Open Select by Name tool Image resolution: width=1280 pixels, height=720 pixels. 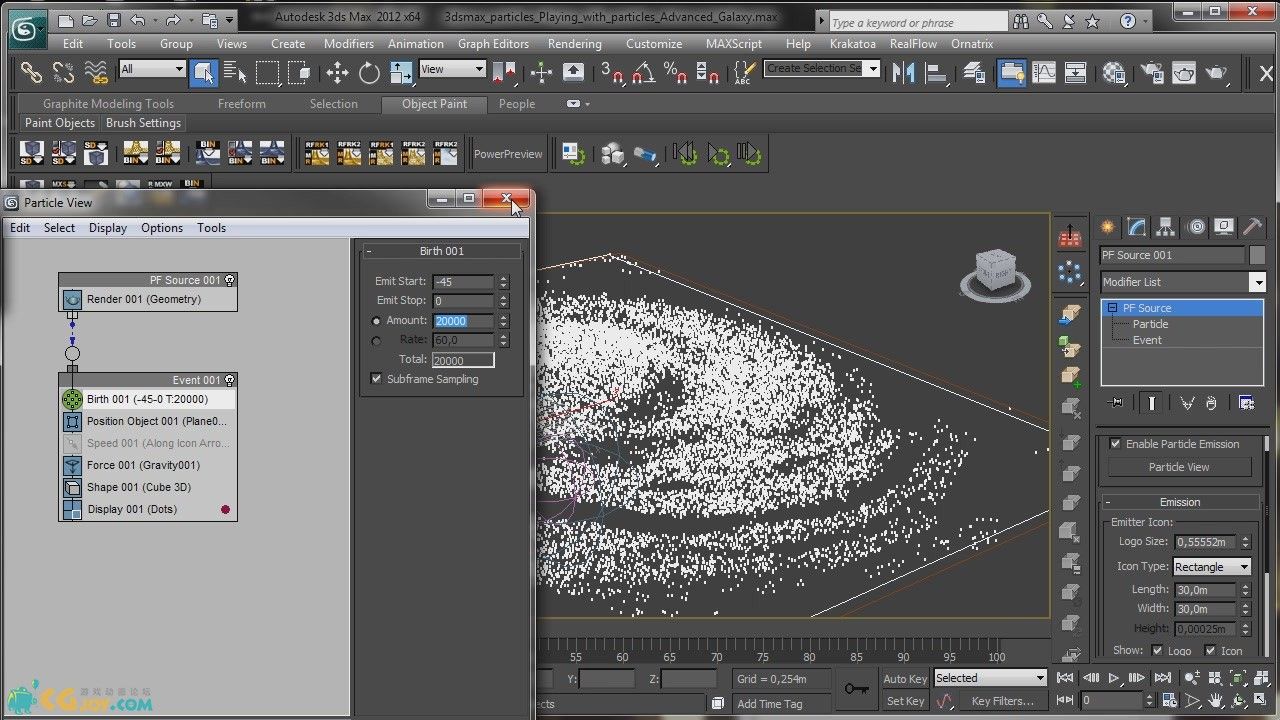(236, 72)
